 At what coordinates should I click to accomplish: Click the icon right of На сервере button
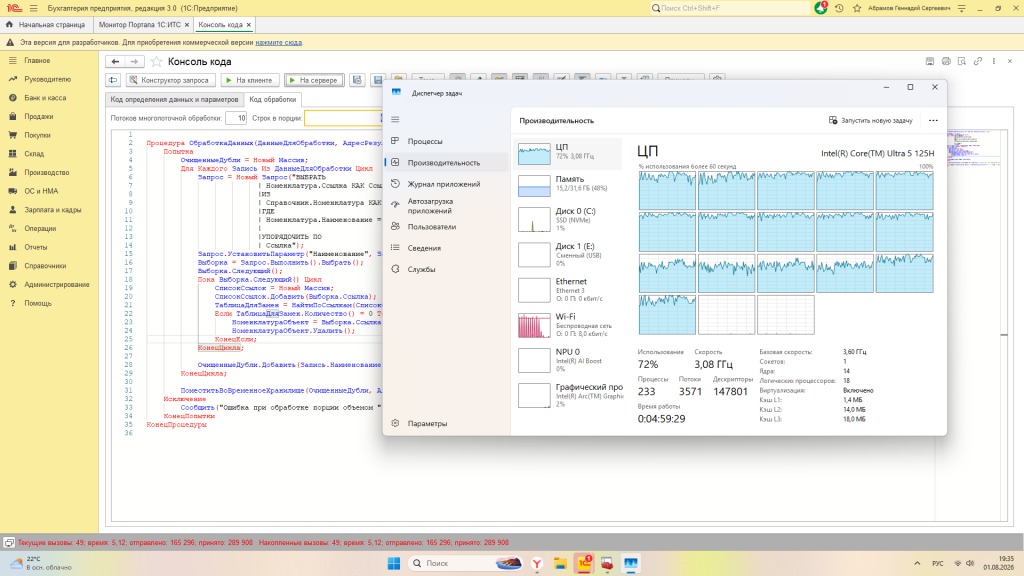[357, 80]
